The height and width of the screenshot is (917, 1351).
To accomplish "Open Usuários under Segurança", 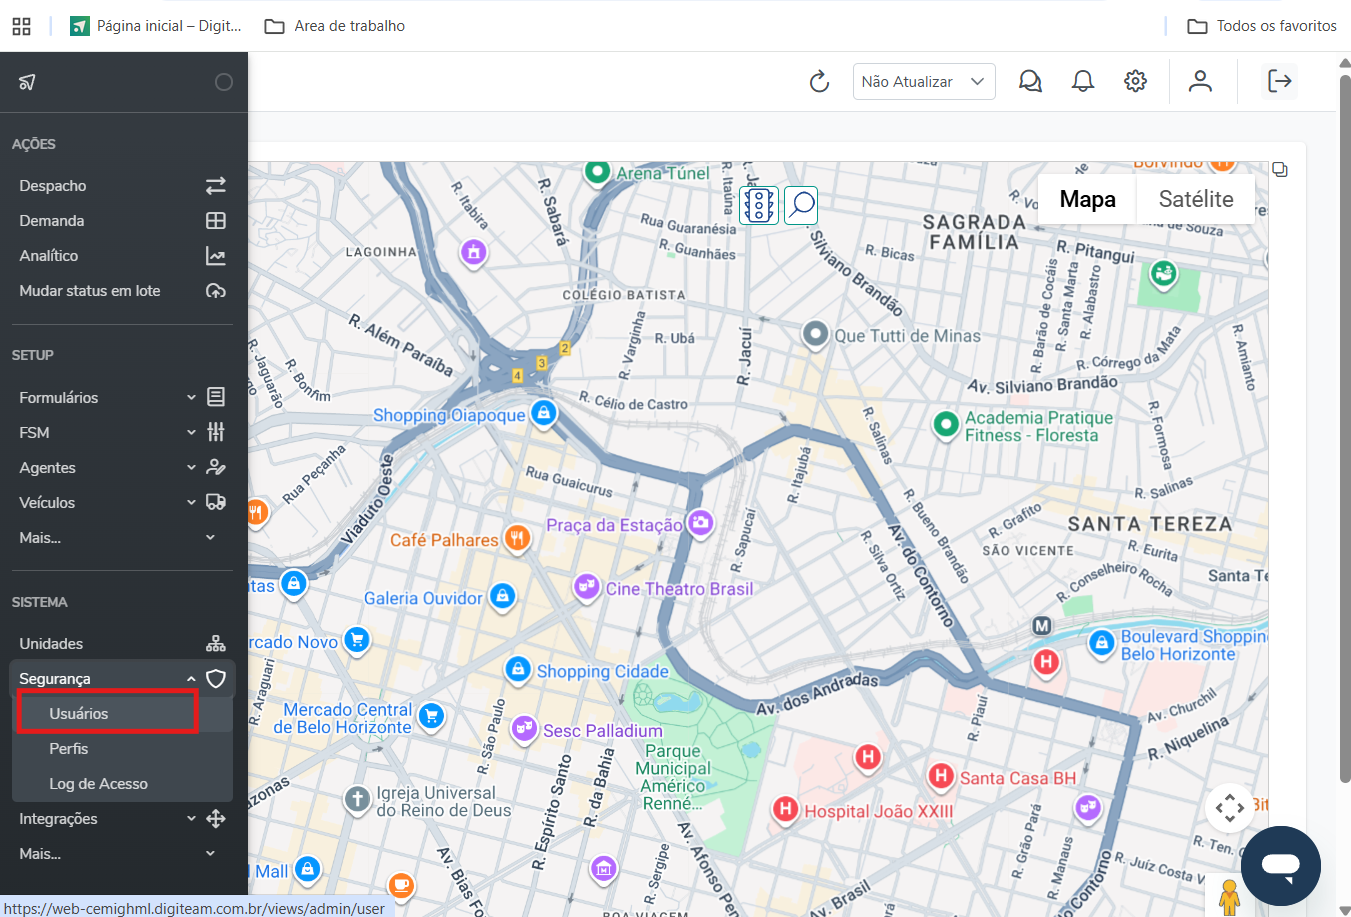I will click(x=79, y=714).
